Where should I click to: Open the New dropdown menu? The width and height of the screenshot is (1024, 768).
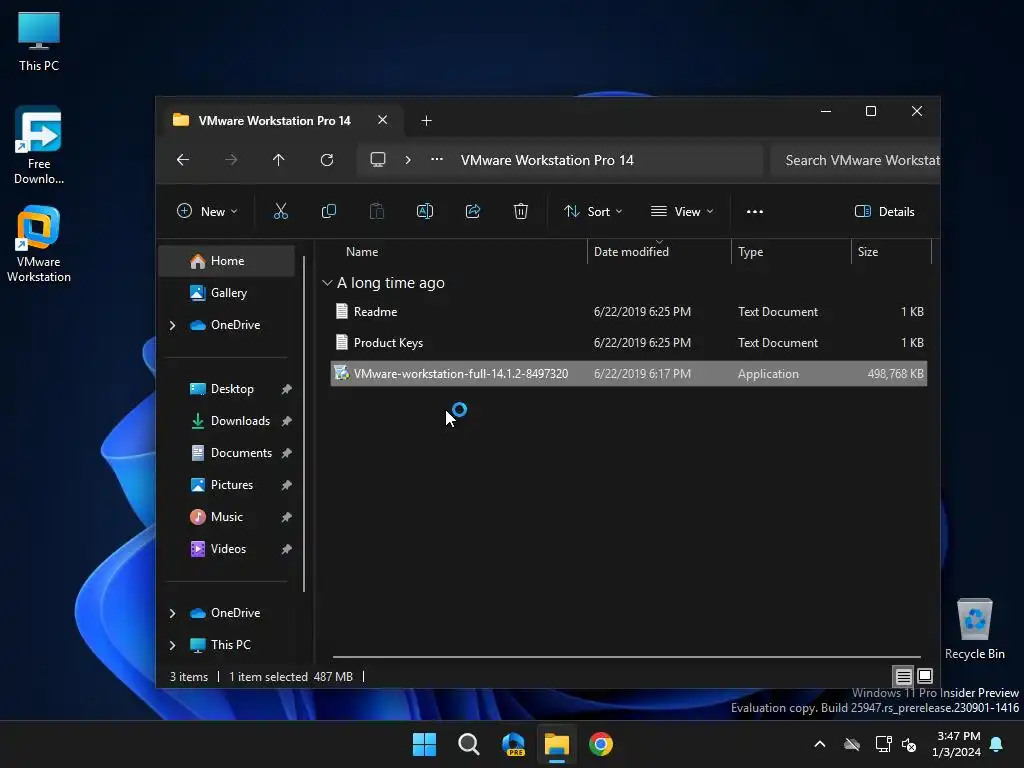pos(207,212)
